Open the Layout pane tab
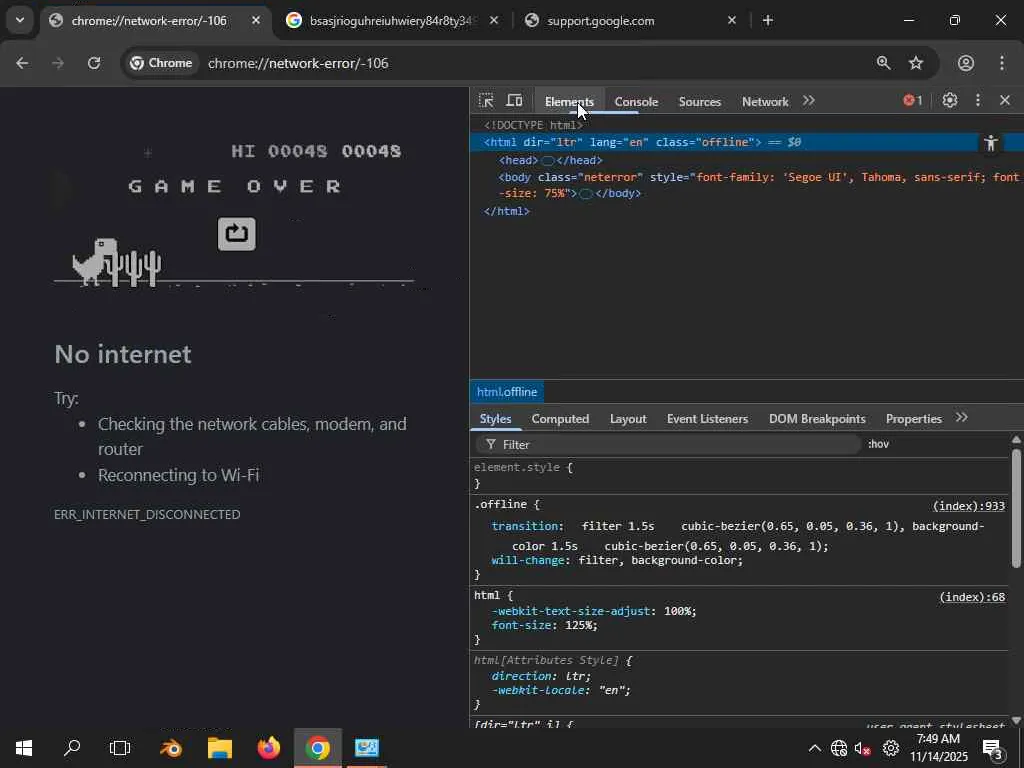 [628, 419]
